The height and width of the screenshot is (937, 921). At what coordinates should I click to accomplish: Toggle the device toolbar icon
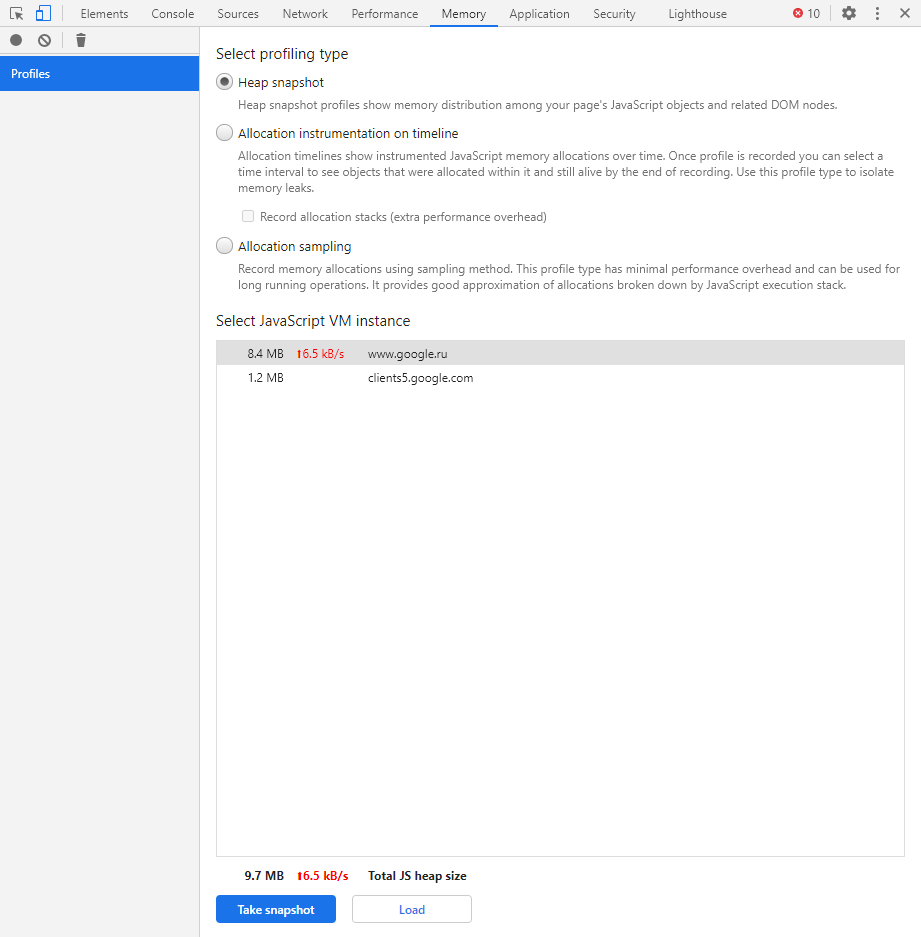[x=43, y=14]
